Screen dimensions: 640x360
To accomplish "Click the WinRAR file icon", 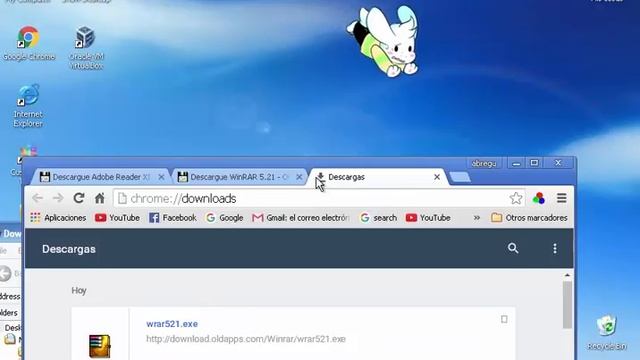I will tap(100, 346).
